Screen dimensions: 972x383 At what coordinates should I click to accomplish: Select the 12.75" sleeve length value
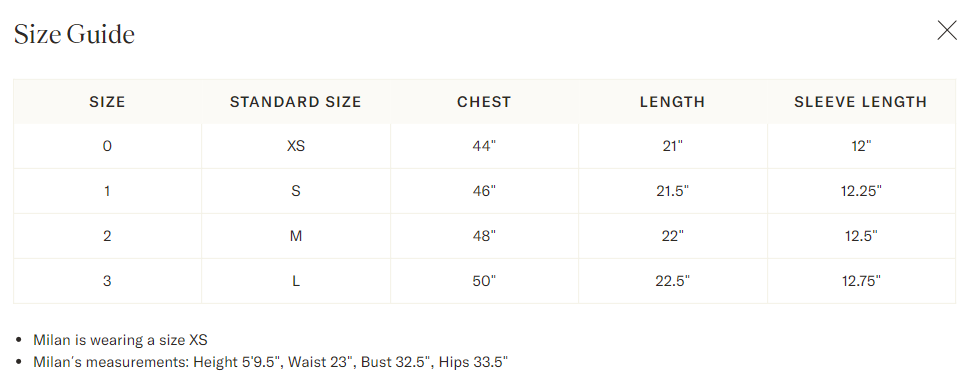coord(861,281)
